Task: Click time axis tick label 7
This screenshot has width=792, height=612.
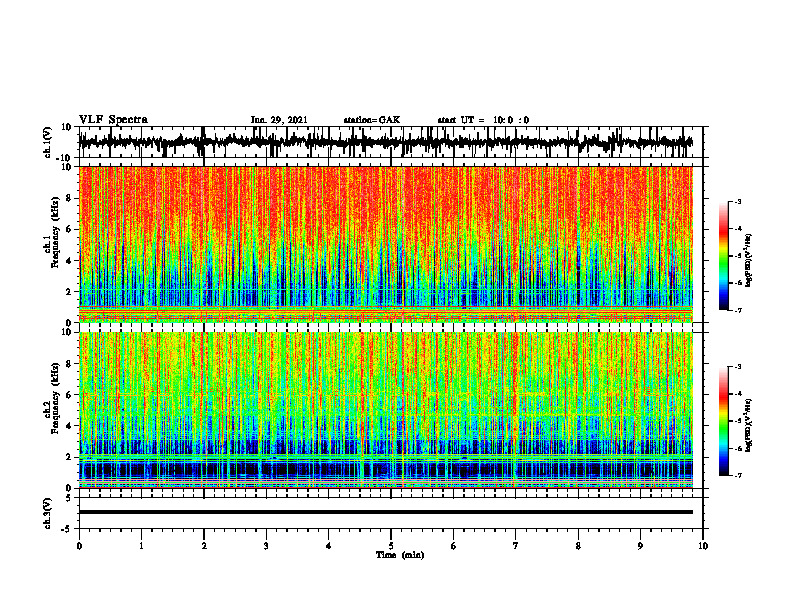Action: (x=516, y=546)
